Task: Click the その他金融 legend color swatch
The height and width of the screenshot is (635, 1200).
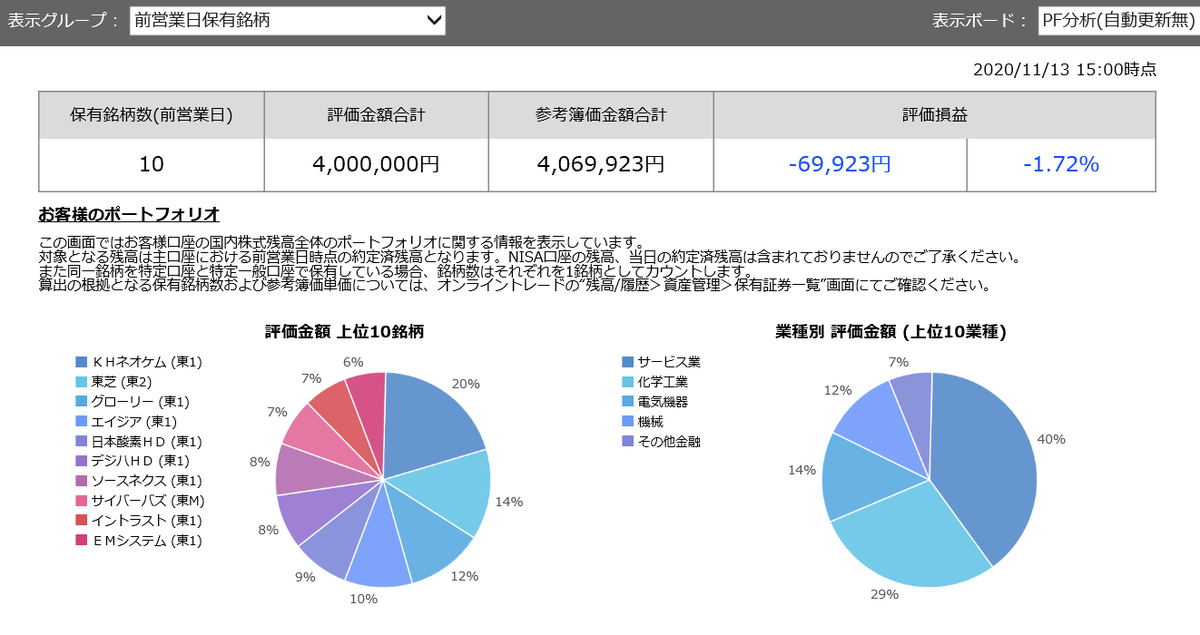Action: (628, 441)
